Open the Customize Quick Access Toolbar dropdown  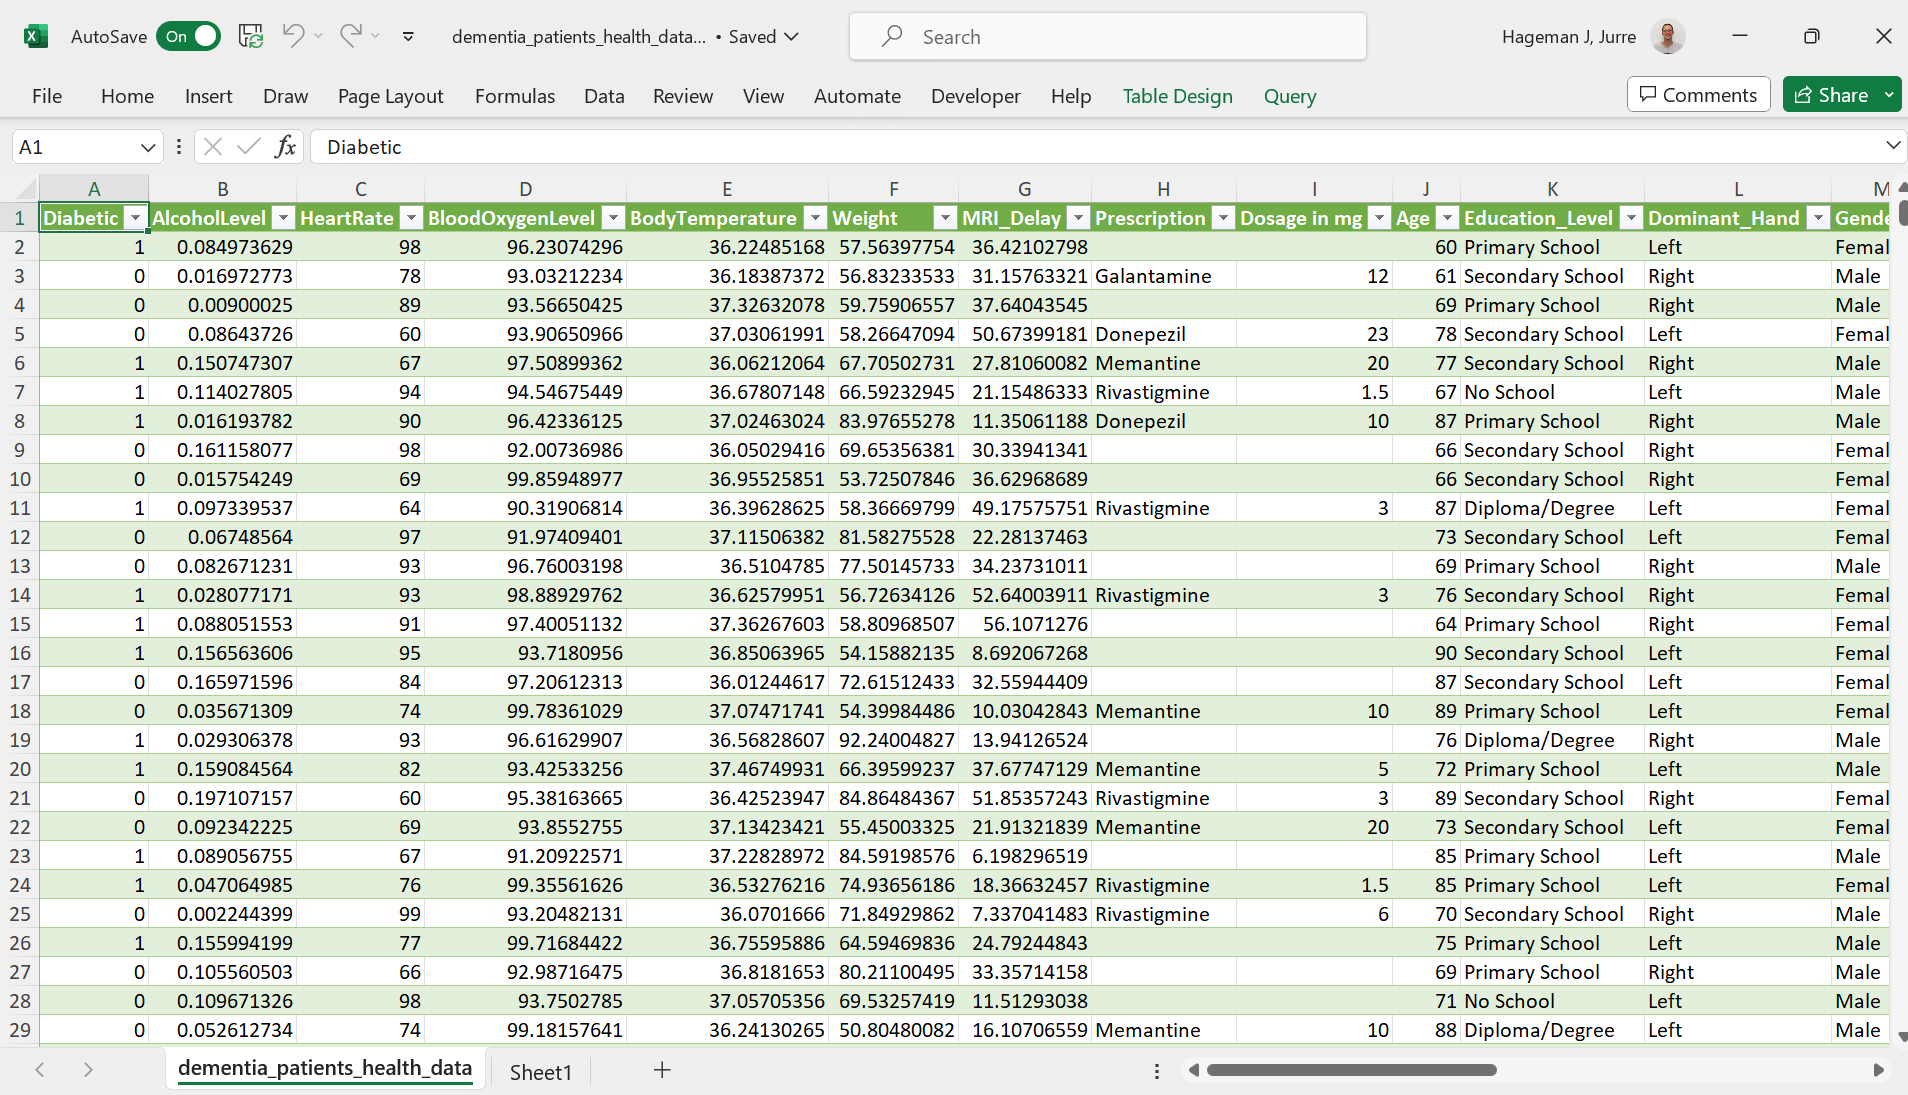click(408, 37)
